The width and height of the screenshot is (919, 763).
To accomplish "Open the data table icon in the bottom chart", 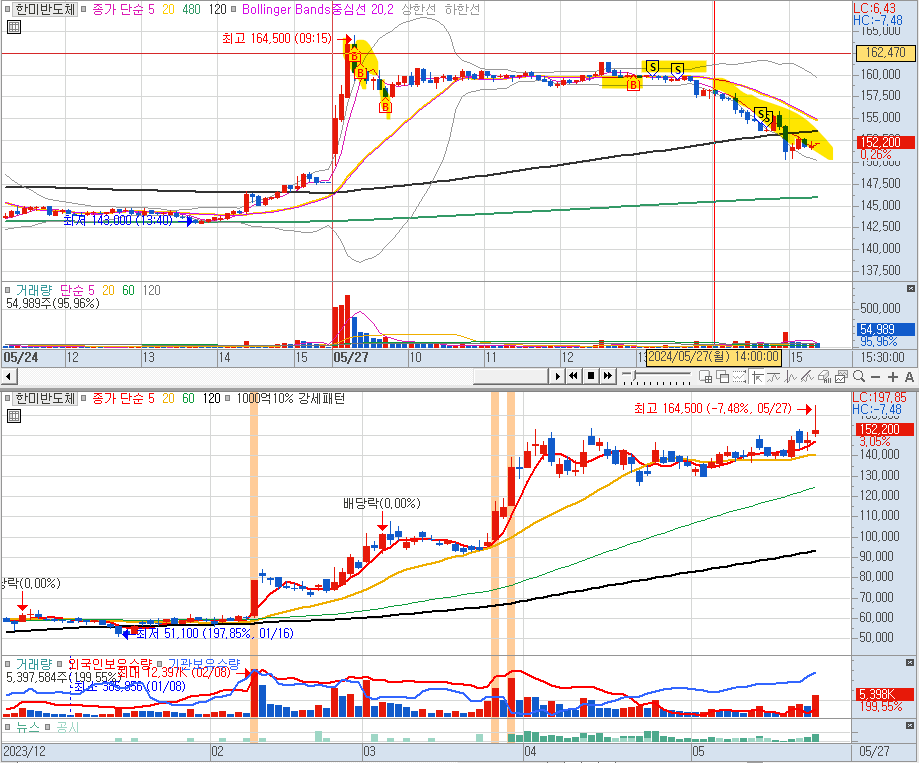I will [13, 416].
